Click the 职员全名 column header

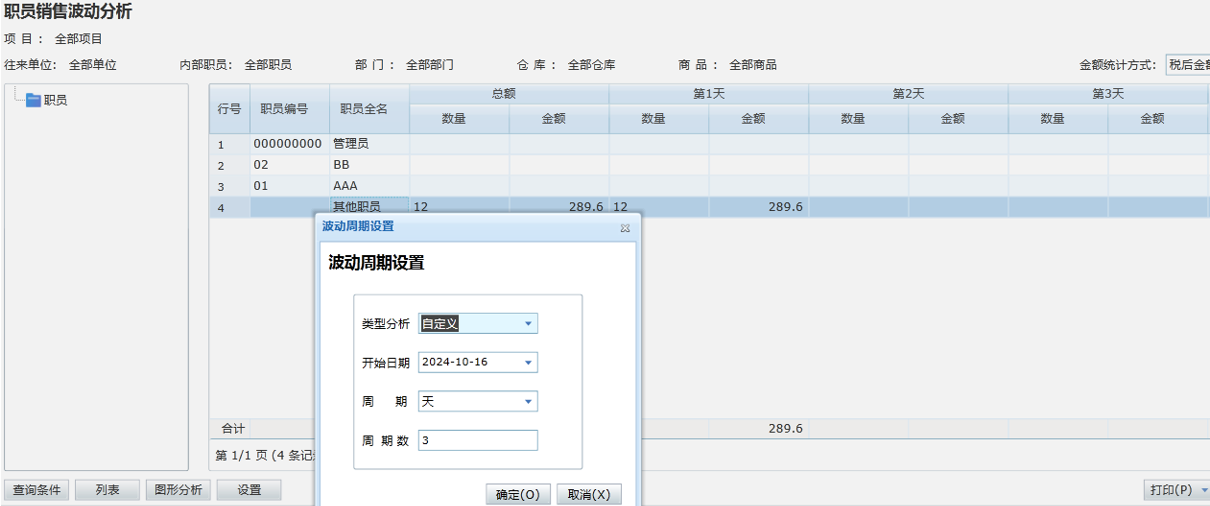(x=364, y=109)
